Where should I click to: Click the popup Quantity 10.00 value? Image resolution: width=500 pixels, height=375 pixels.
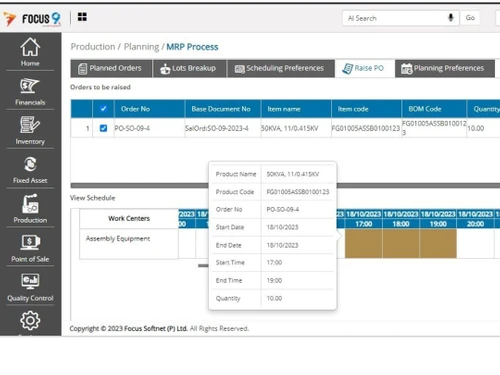tap(274, 298)
